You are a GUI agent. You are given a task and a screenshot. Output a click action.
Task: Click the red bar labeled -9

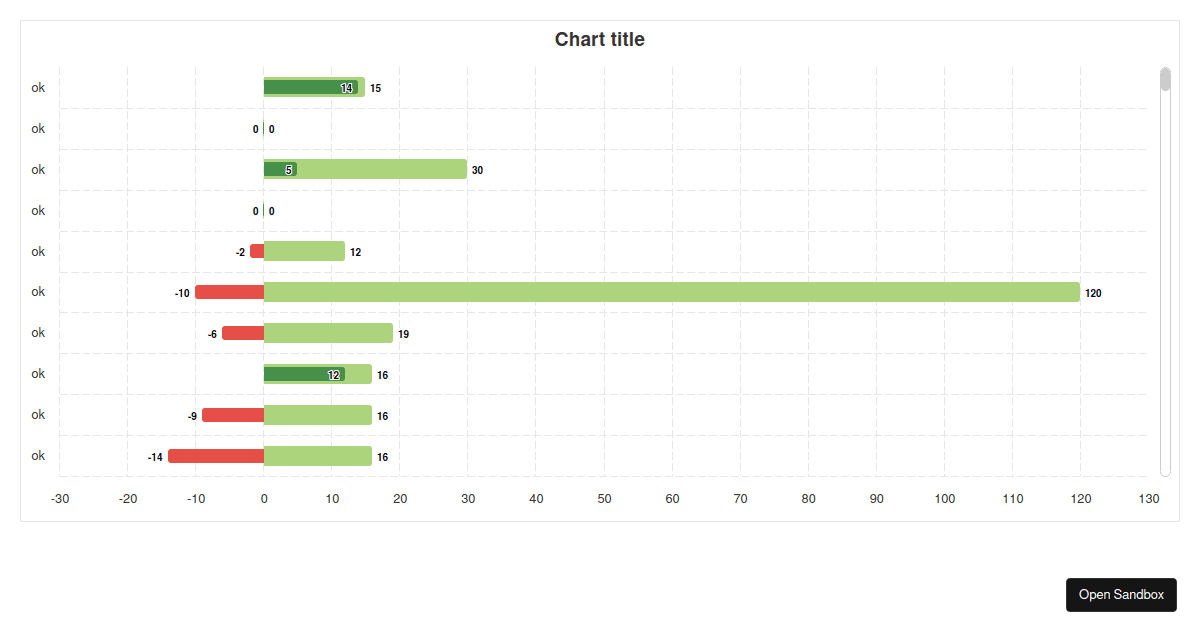pyautogui.click(x=232, y=414)
